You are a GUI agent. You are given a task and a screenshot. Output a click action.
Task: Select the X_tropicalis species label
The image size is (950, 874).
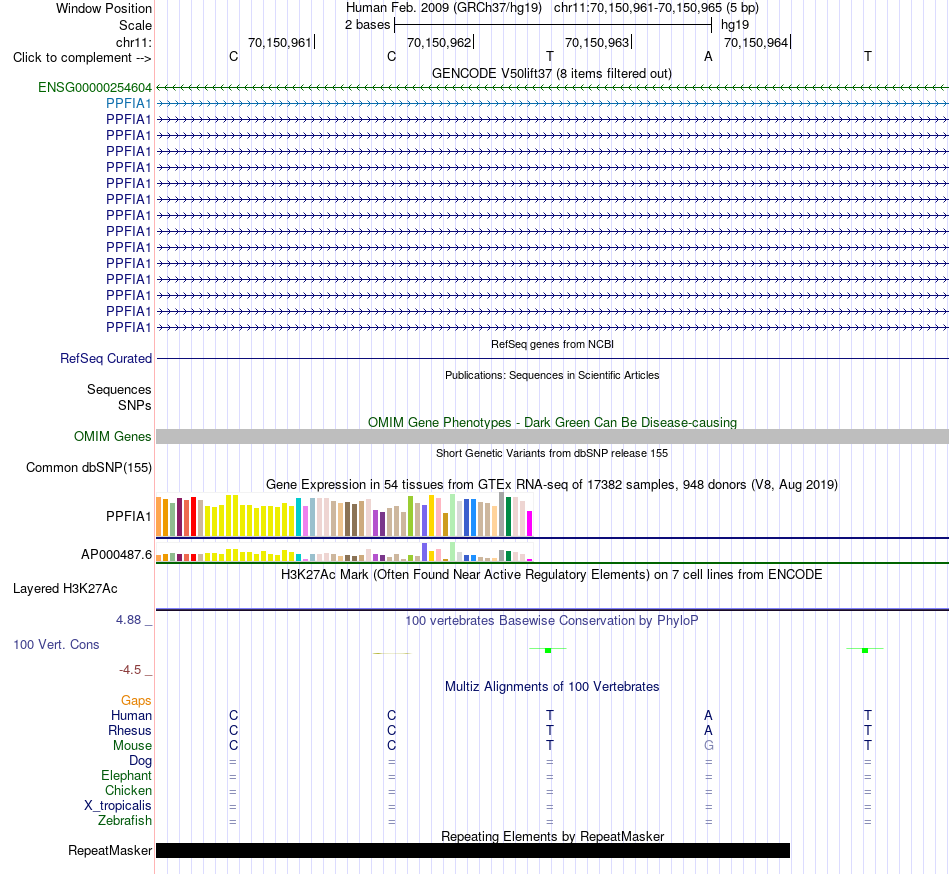click(118, 806)
